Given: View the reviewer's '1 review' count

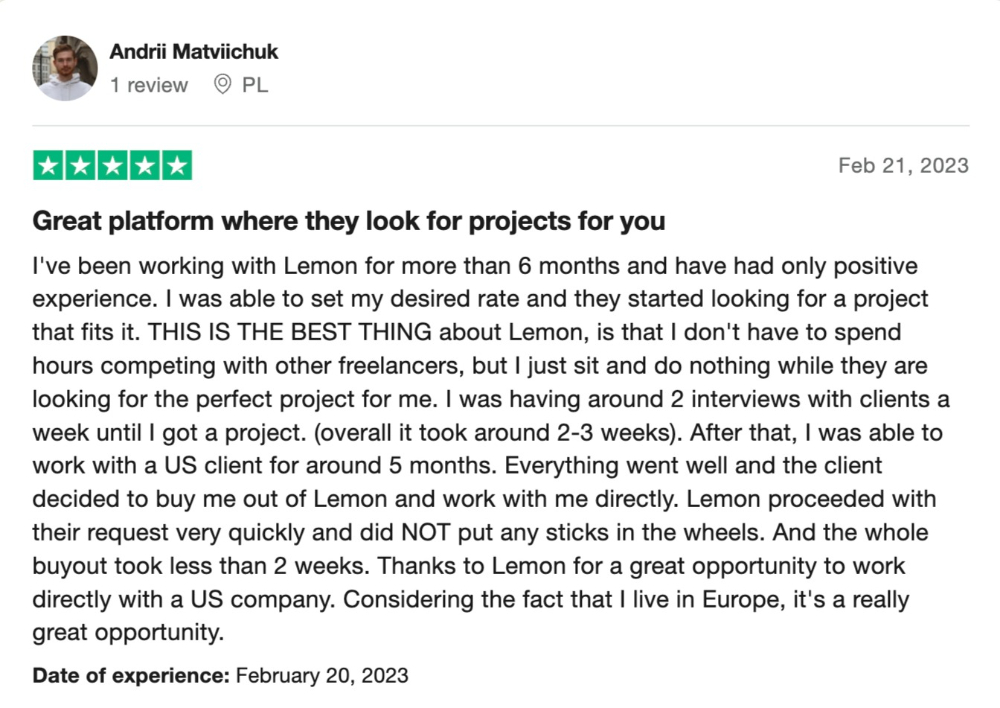Looking at the screenshot, I should [149, 85].
